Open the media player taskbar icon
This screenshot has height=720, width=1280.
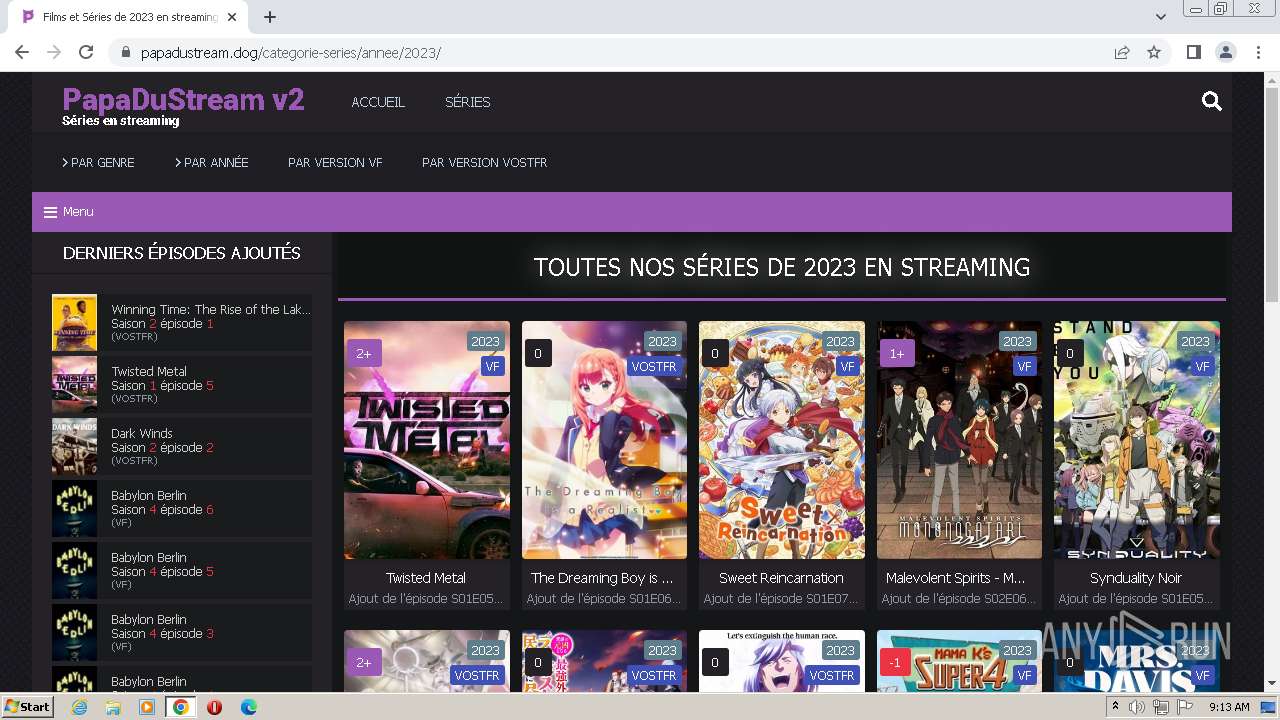pos(147,707)
